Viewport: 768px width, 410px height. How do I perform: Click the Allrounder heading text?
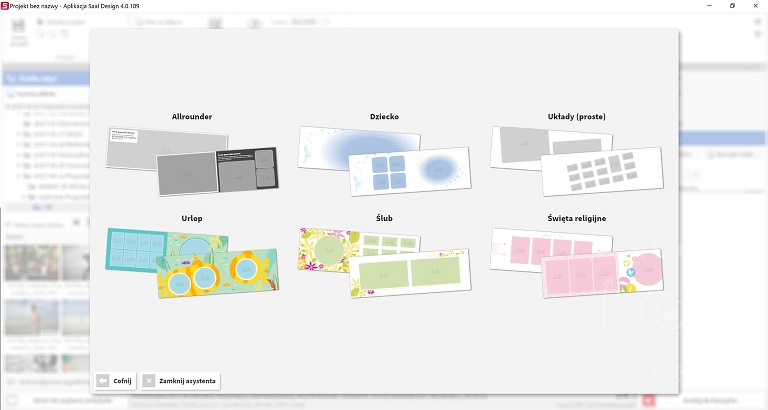click(192, 117)
